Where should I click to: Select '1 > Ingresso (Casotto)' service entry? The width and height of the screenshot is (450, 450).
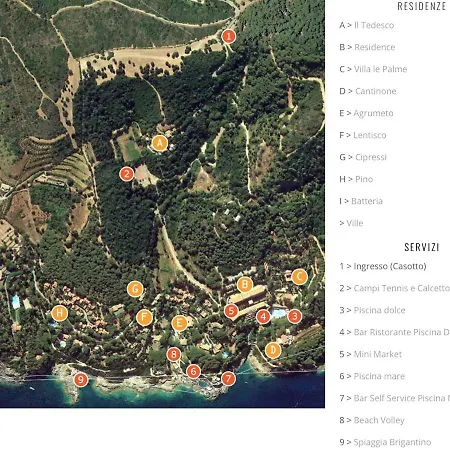coord(383,266)
